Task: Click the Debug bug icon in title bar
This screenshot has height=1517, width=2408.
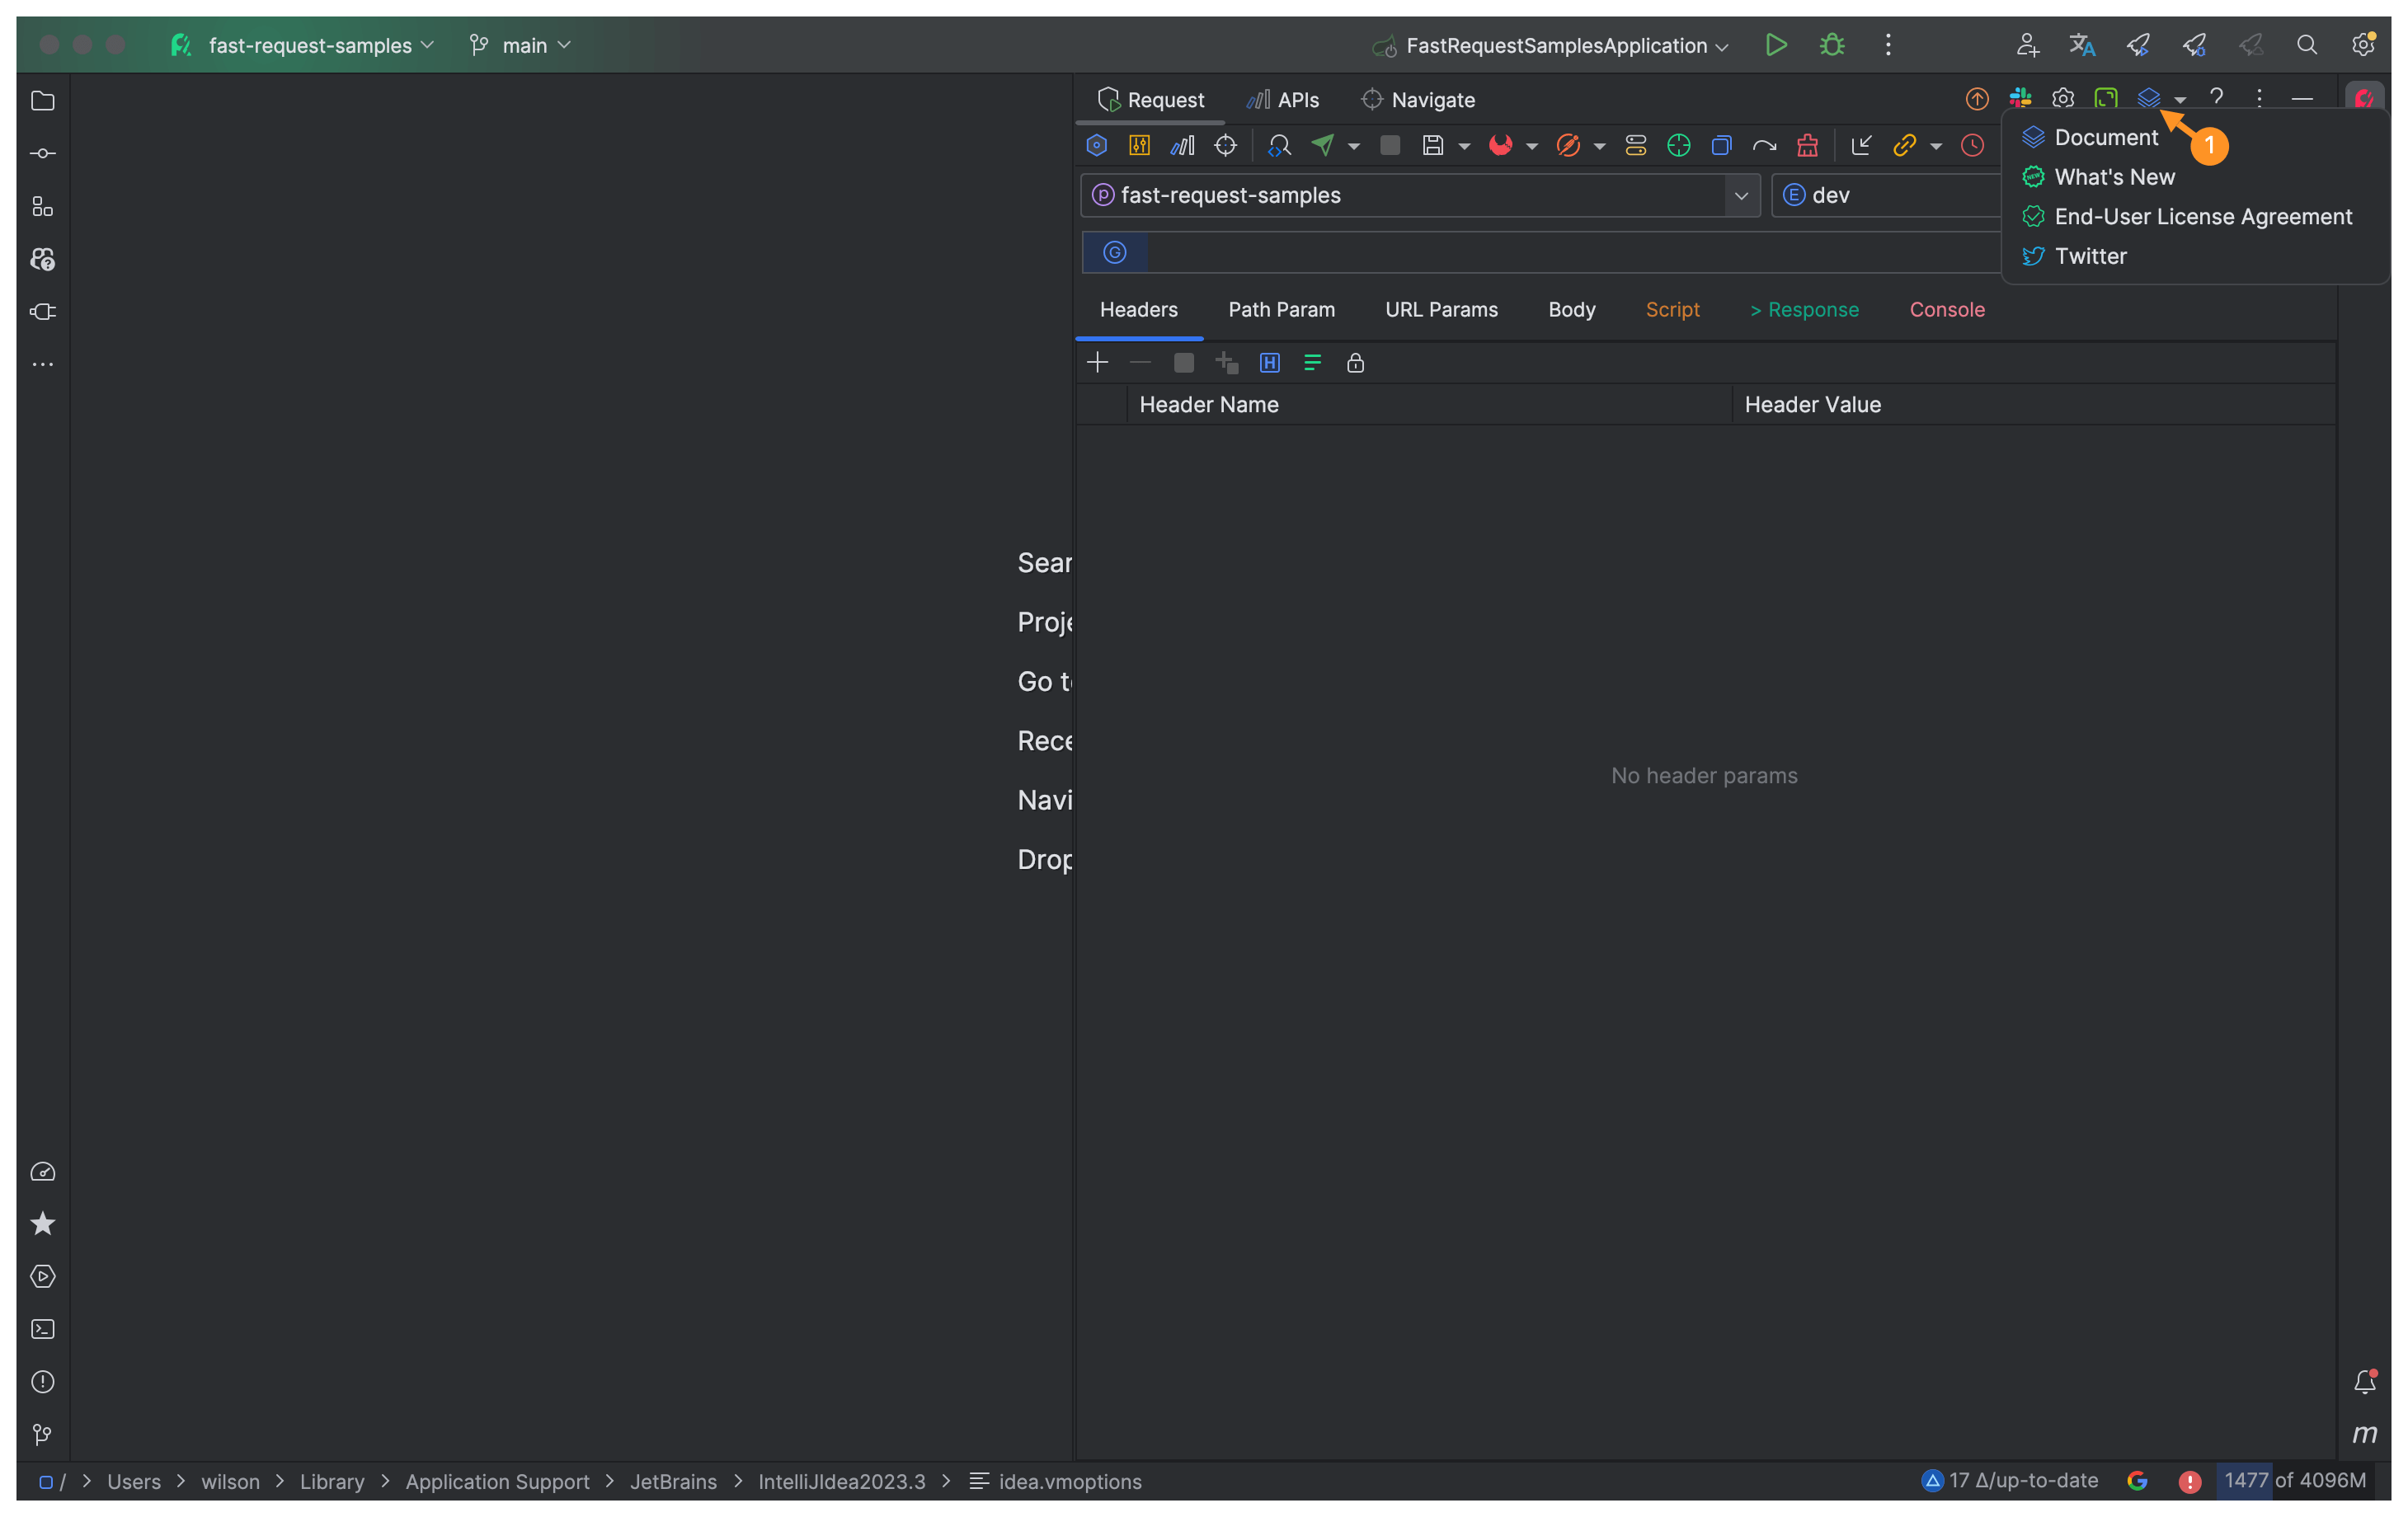Action: pyautogui.click(x=1831, y=45)
